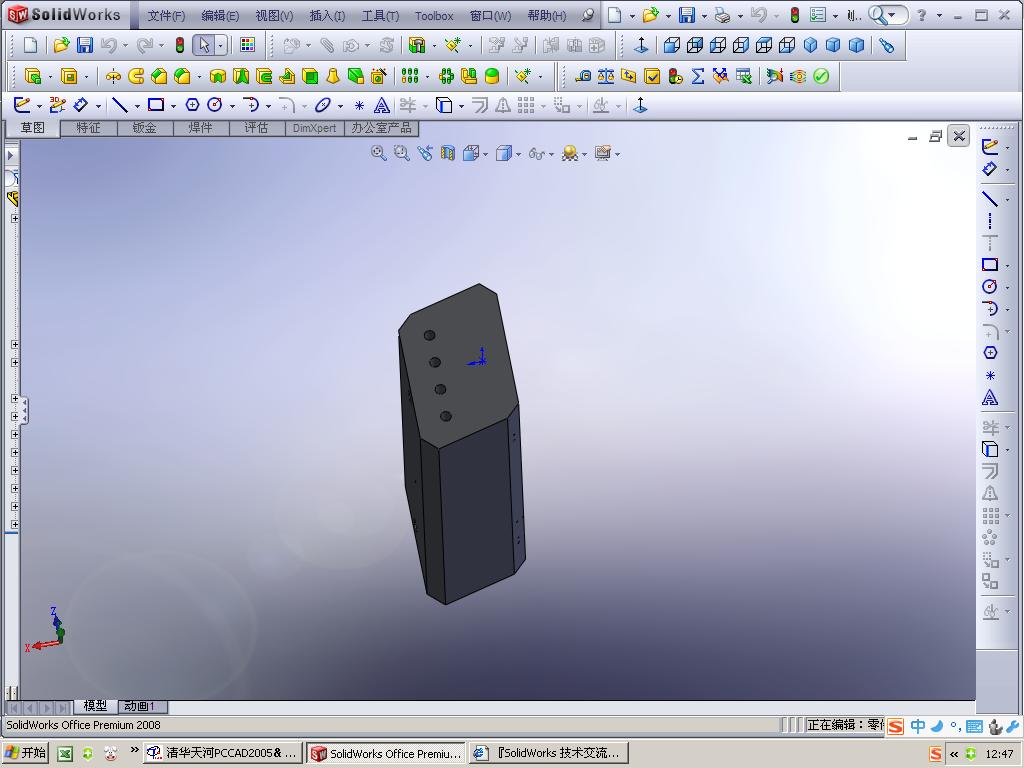The width and height of the screenshot is (1024, 768).
Task: Start the 3D Sketch tool
Action: 57,104
